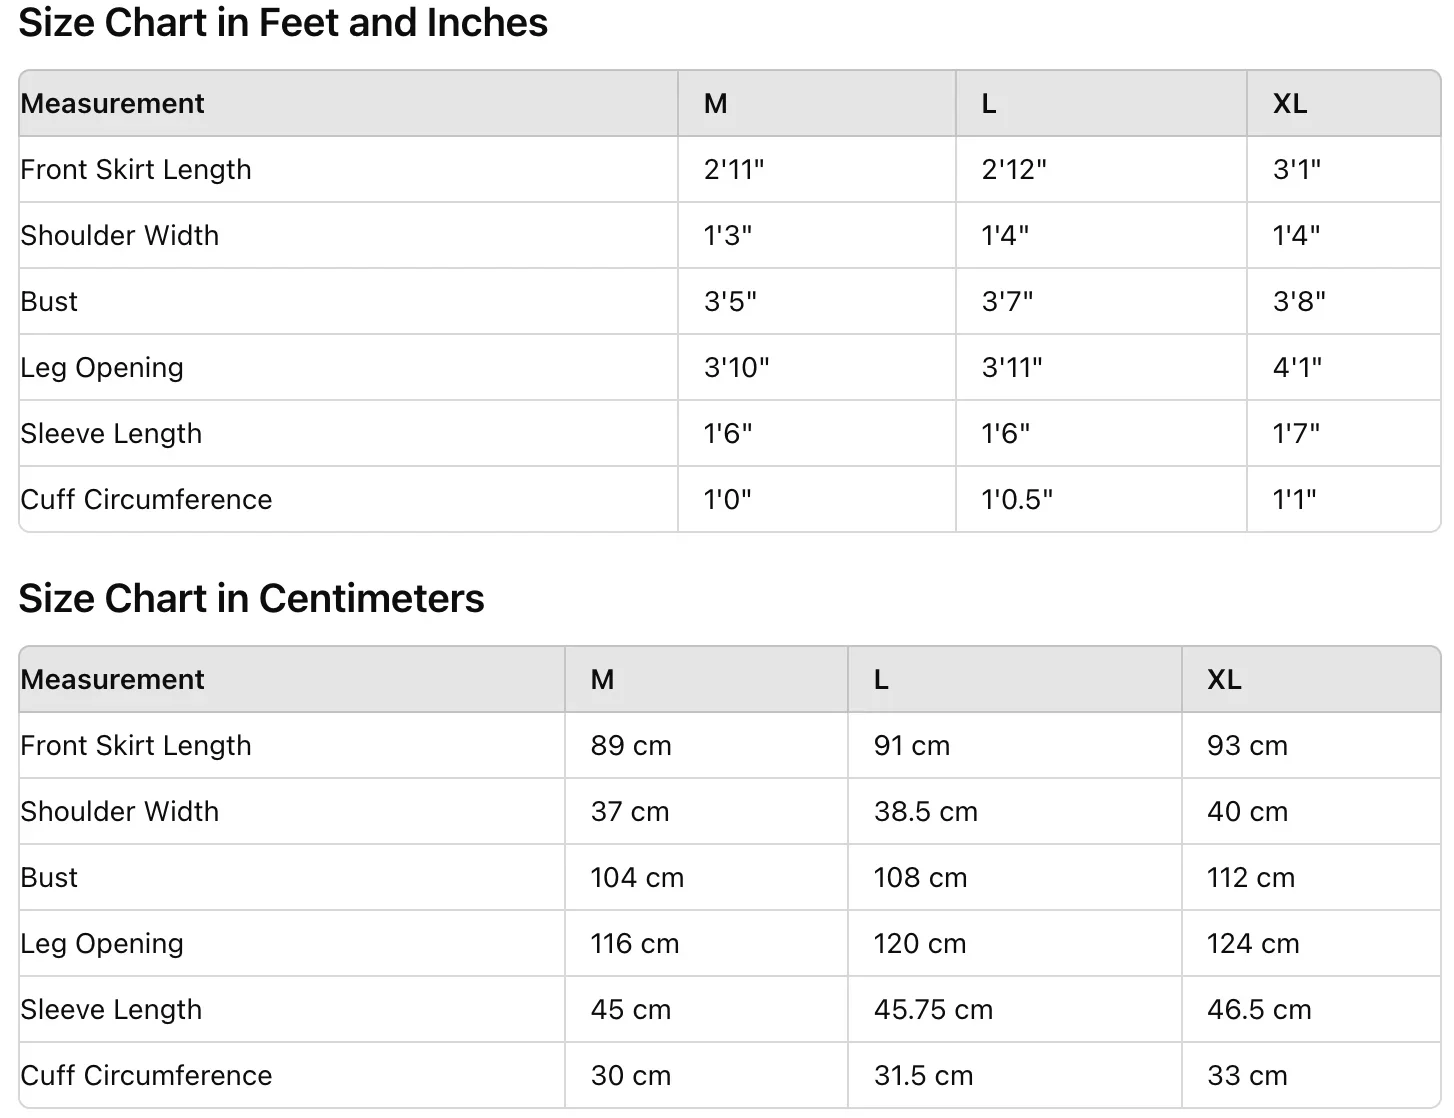The width and height of the screenshot is (1454, 1118).
Task: Click the 45.75 cm Sleeve Length cell
Action: [x=933, y=1009]
